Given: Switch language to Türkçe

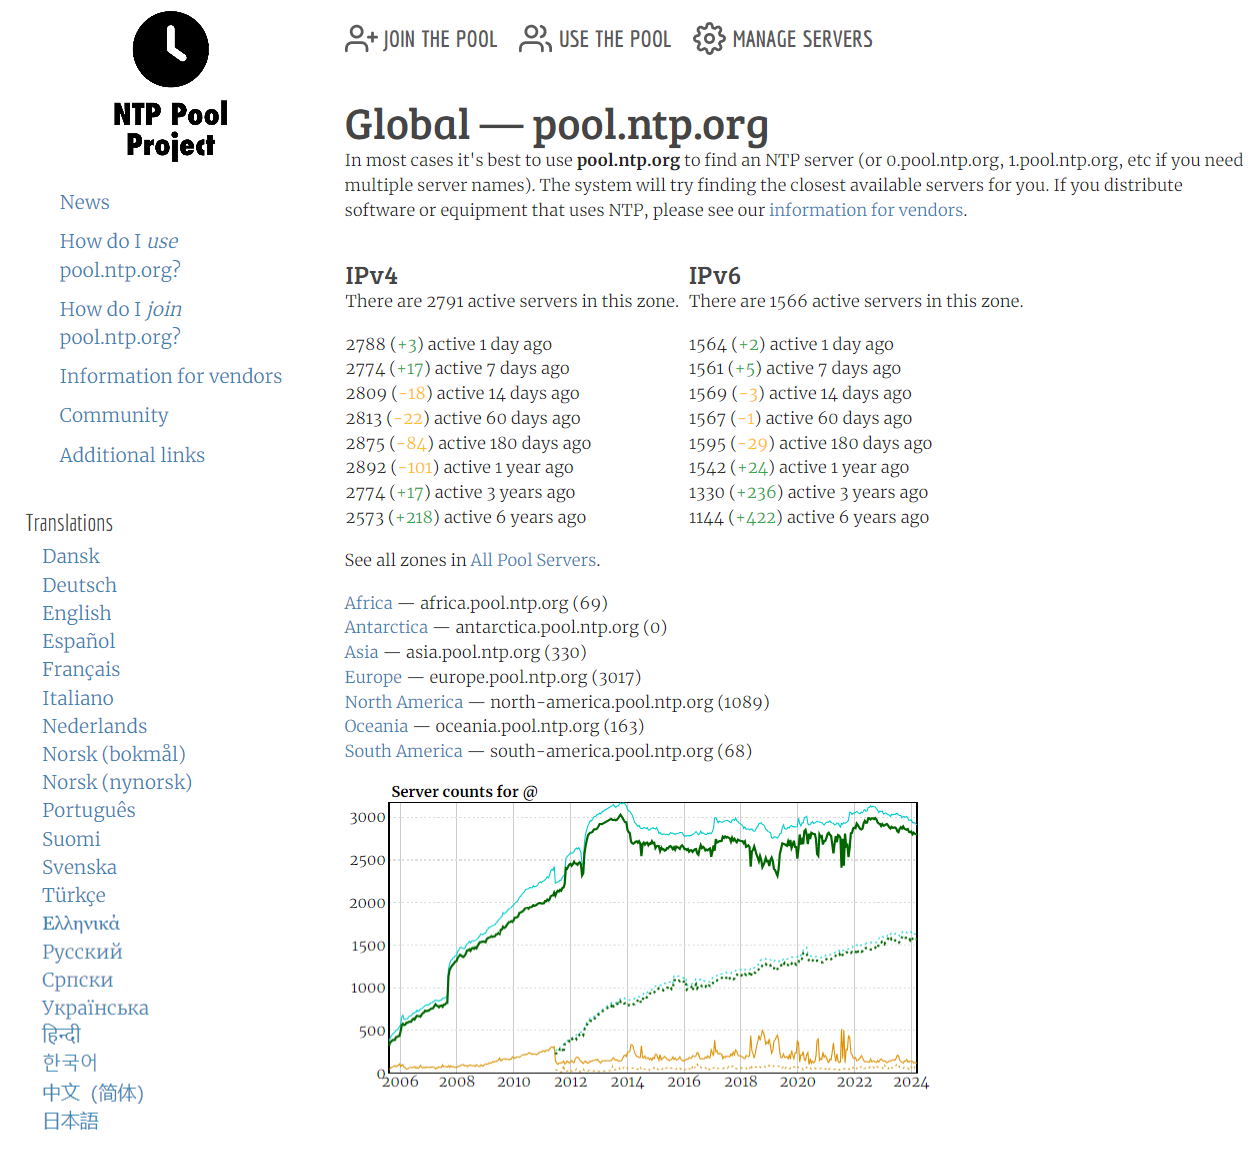Looking at the screenshot, I should [74, 895].
